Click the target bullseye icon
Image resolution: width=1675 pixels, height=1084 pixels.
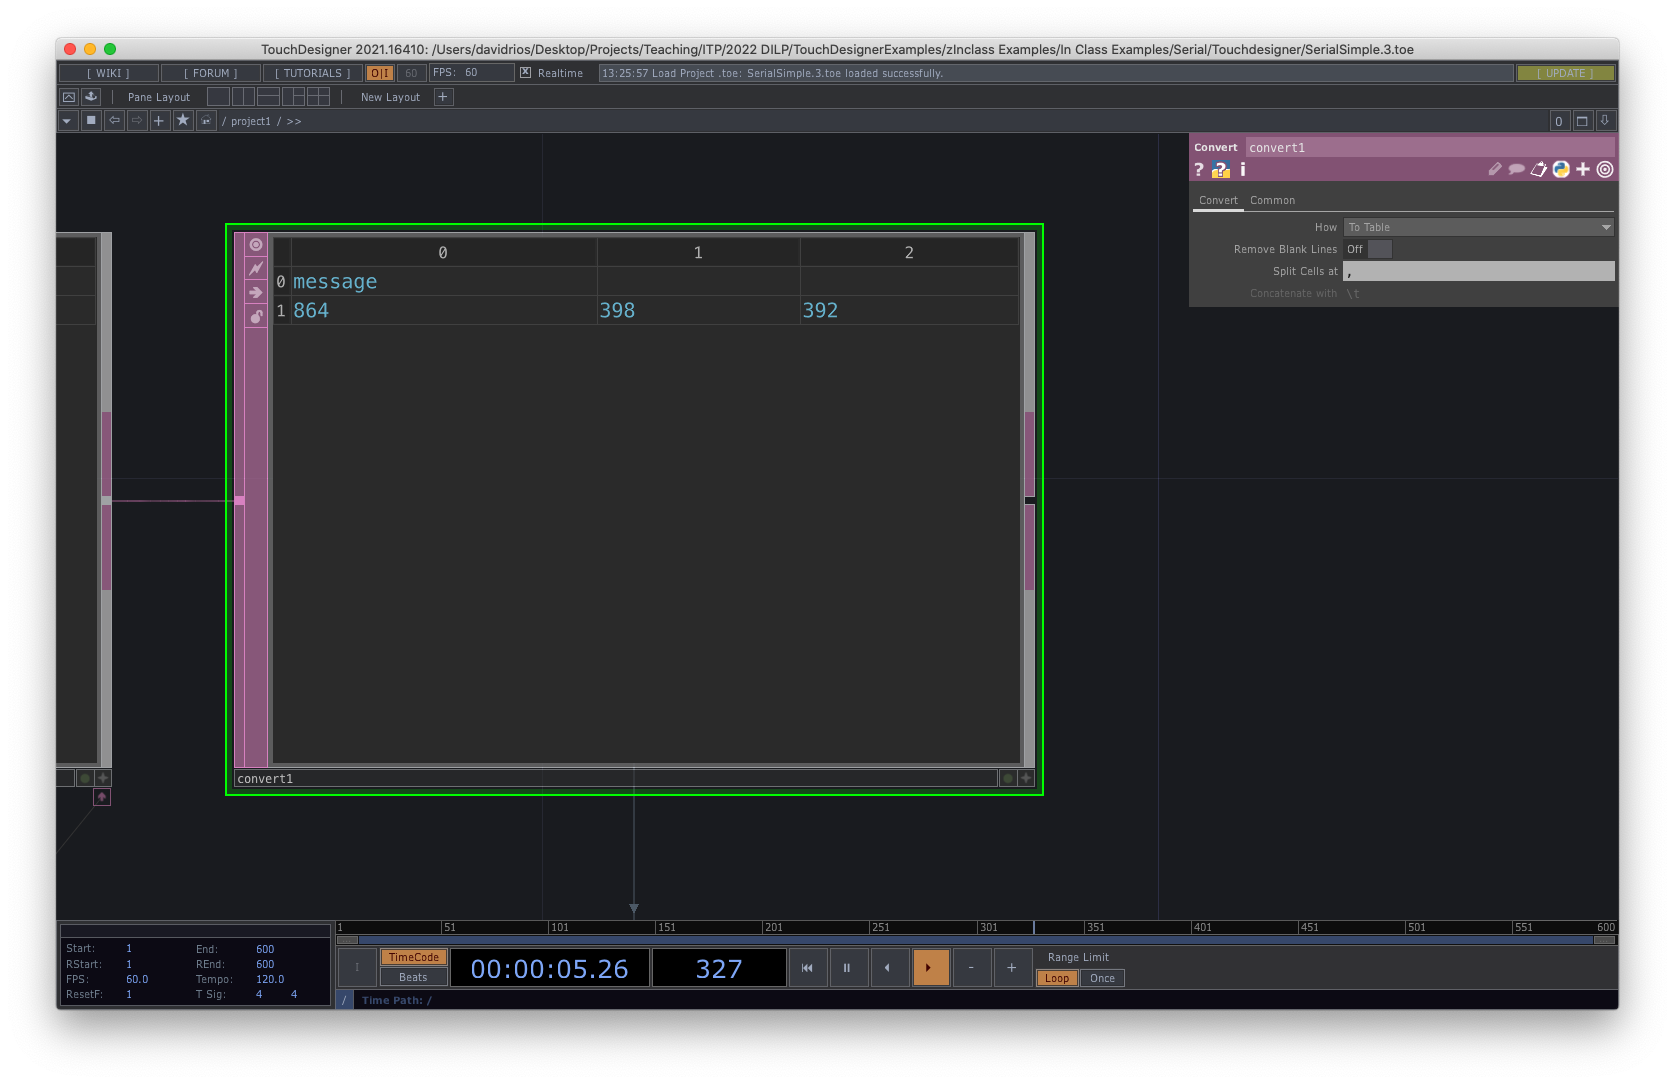[1605, 170]
